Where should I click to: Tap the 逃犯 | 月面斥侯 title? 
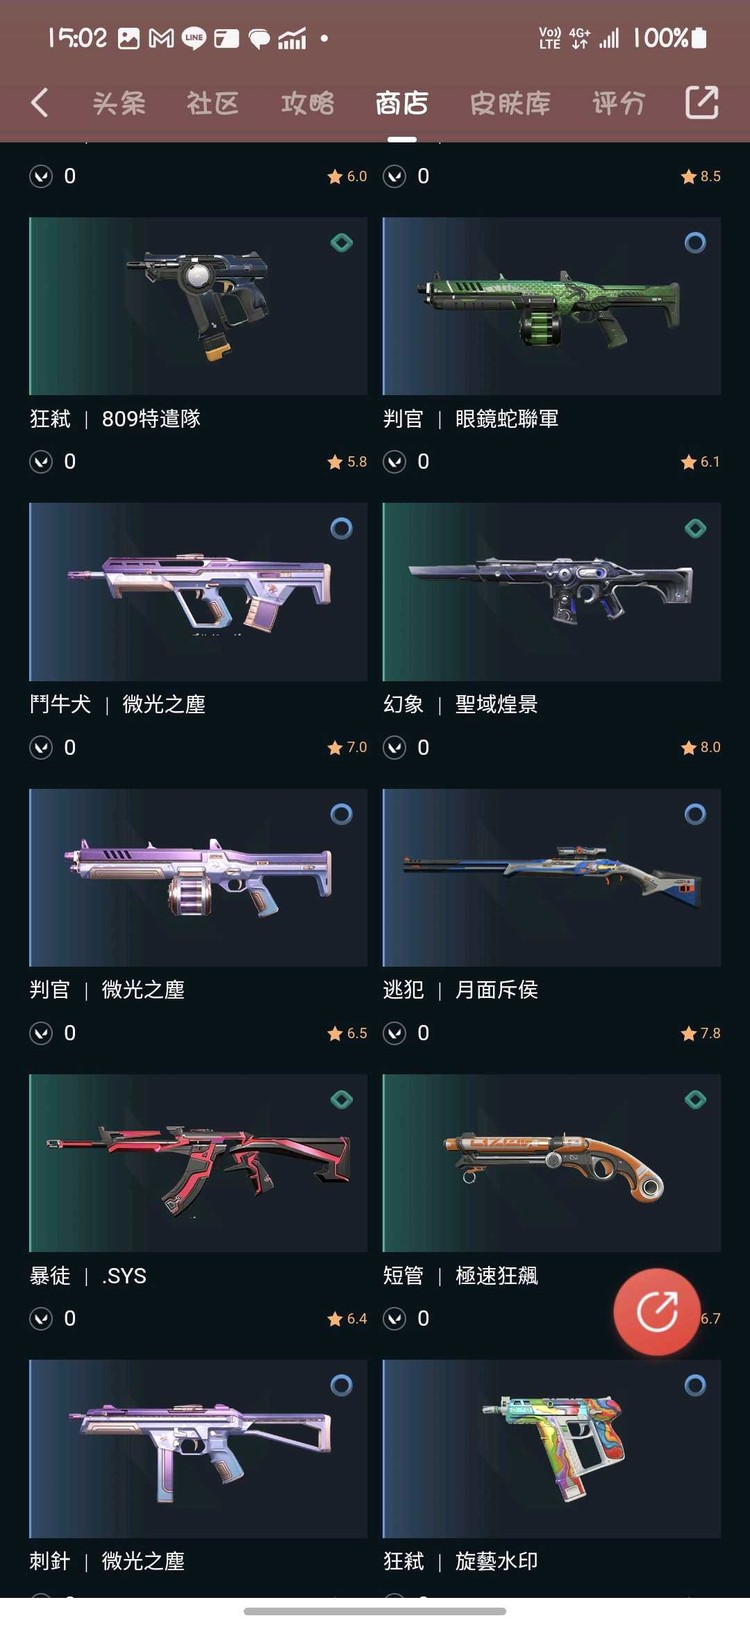pos(461,990)
